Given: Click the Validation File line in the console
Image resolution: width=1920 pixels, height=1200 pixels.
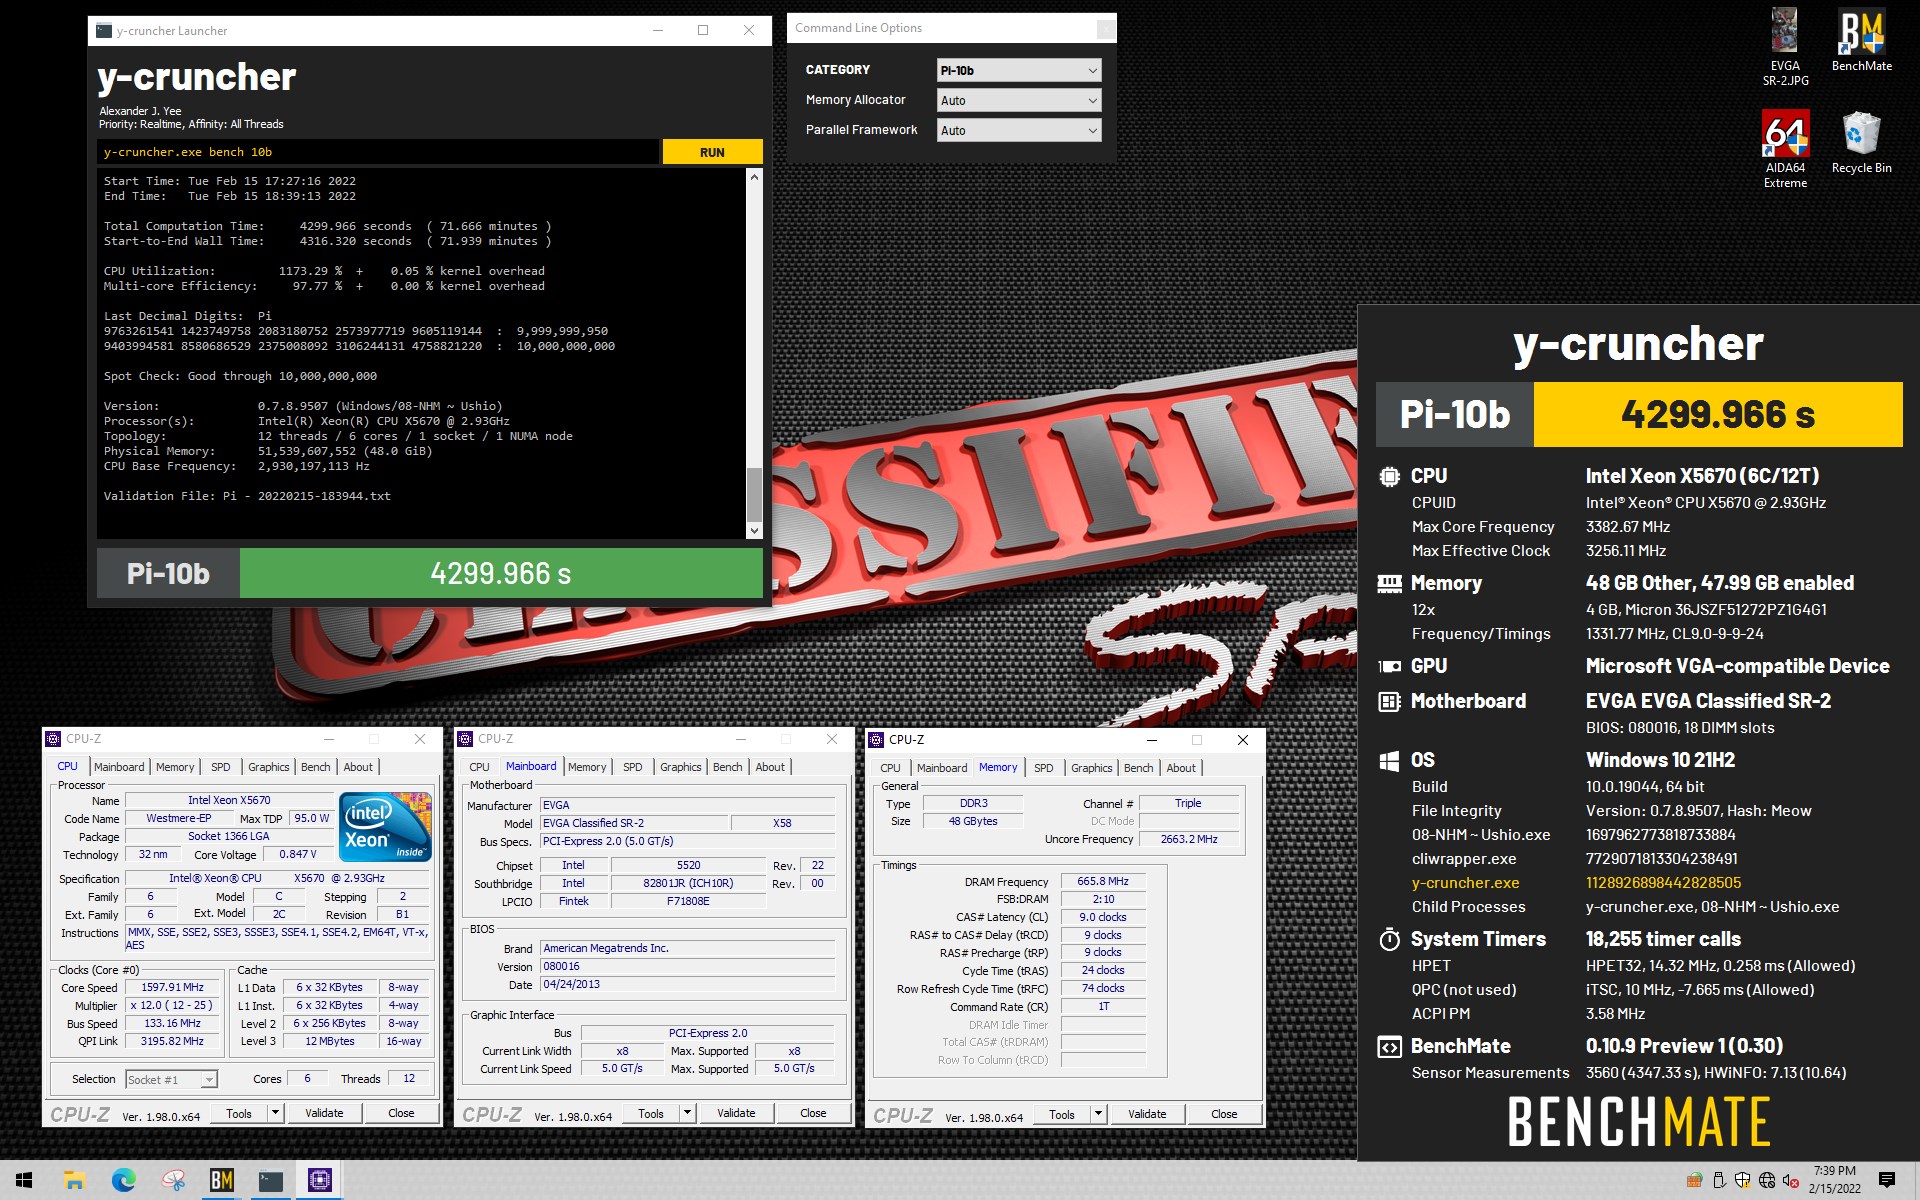Looking at the screenshot, I should pyautogui.click(x=247, y=496).
